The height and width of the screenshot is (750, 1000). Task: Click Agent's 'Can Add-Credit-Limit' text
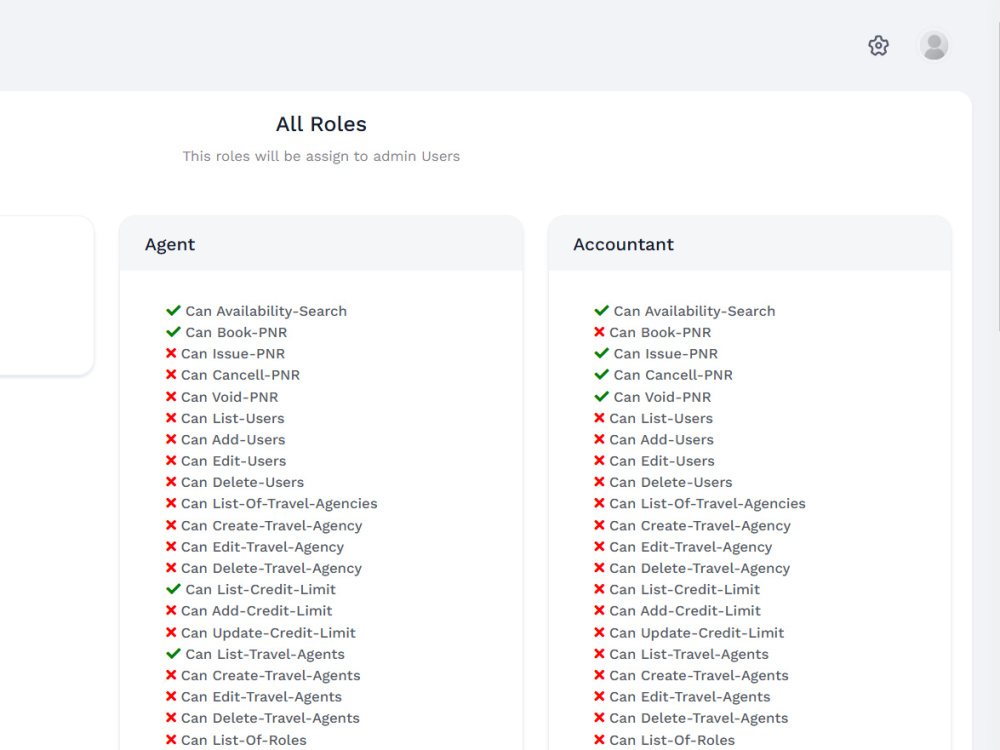(x=256, y=611)
